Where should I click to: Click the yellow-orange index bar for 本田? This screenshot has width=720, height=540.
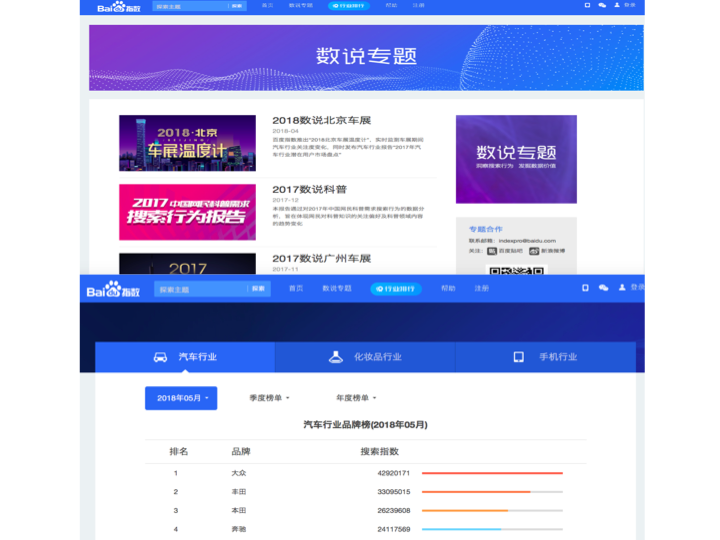[465, 511]
